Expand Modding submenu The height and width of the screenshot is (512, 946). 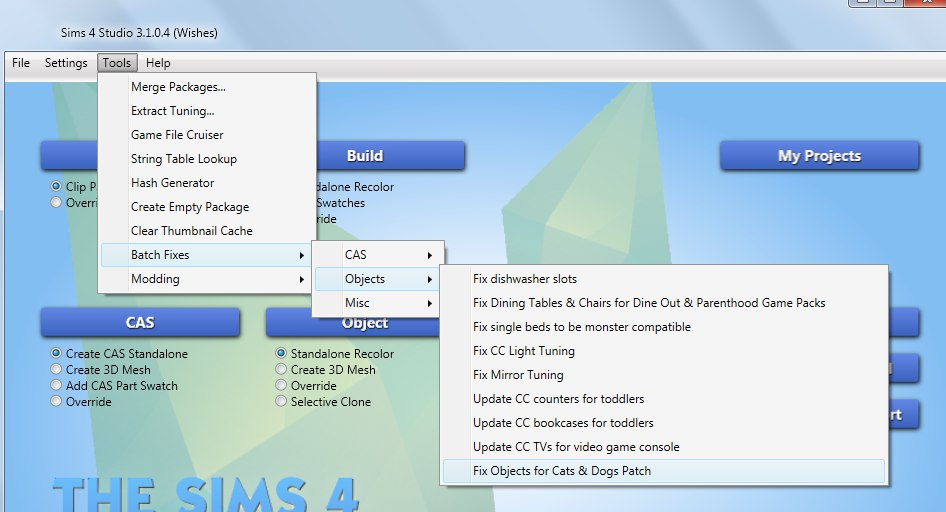click(x=207, y=279)
